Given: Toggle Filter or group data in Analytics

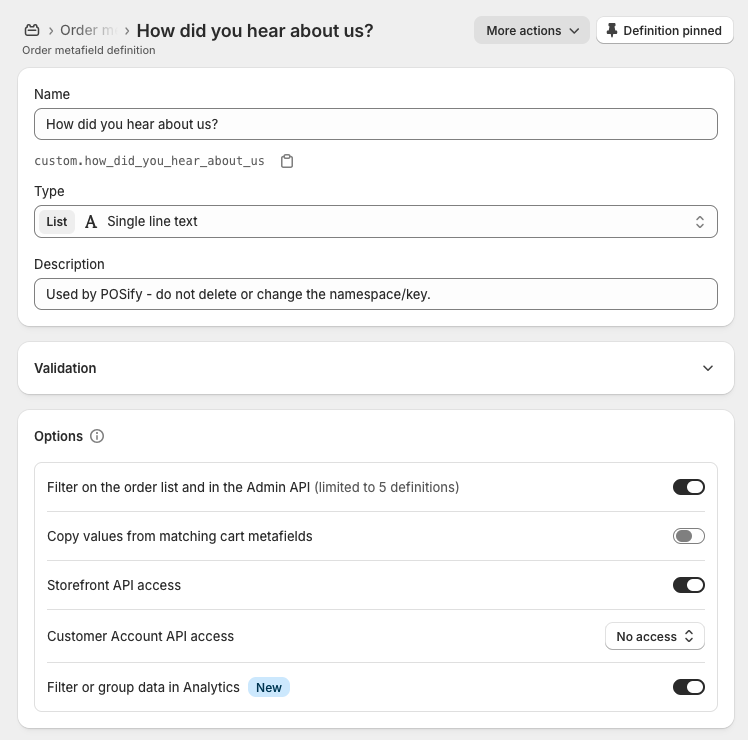Looking at the screenshot, I should click(688, 687).
